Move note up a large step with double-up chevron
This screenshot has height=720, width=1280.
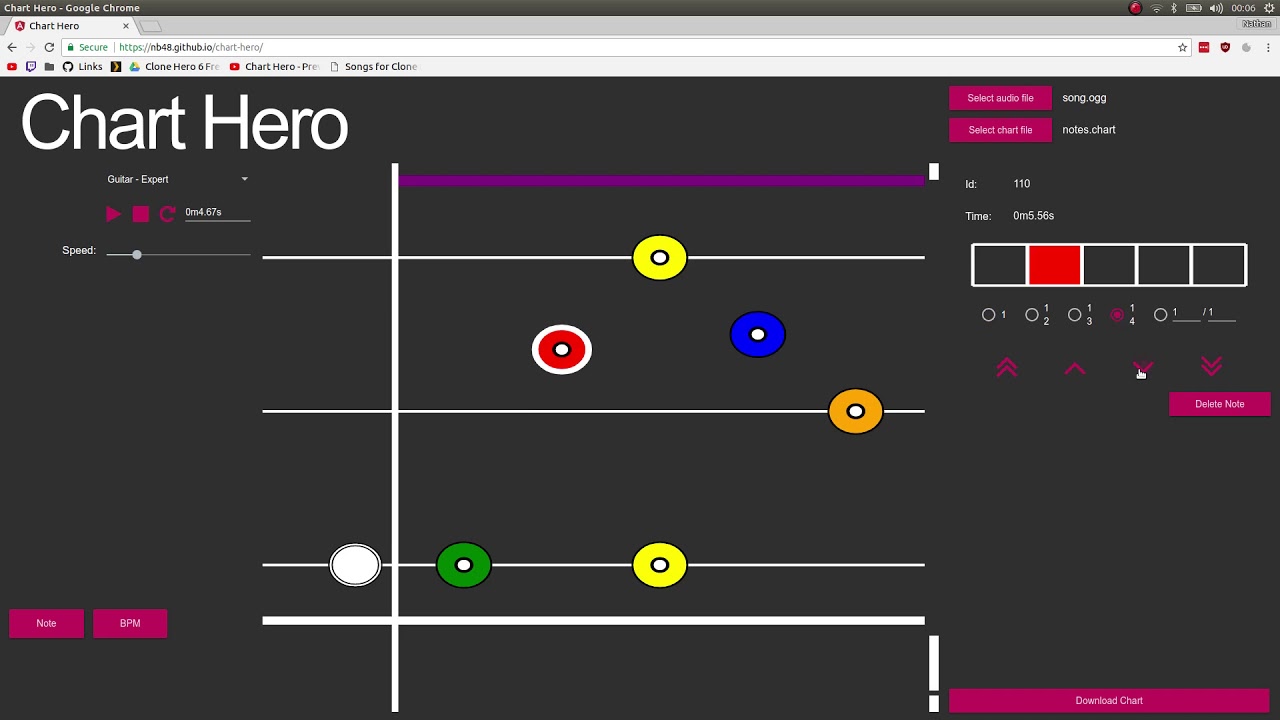coord(1007,368)
